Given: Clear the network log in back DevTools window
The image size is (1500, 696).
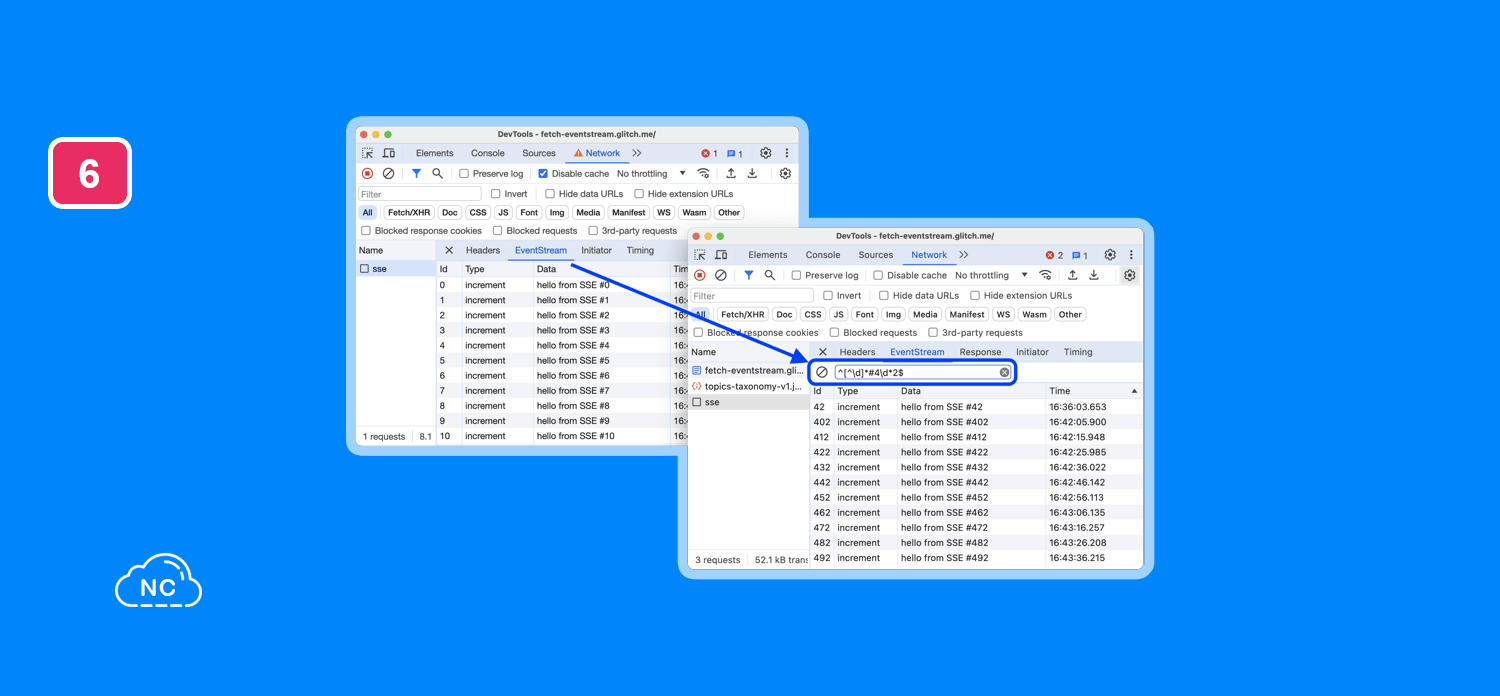Looking at the screenshot, I should click(388, 173).
